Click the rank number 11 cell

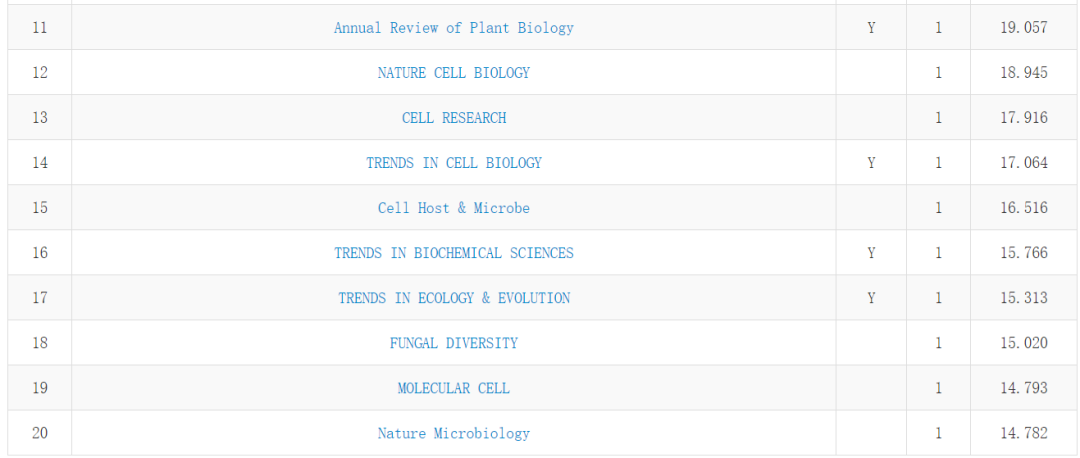point(40,28)
